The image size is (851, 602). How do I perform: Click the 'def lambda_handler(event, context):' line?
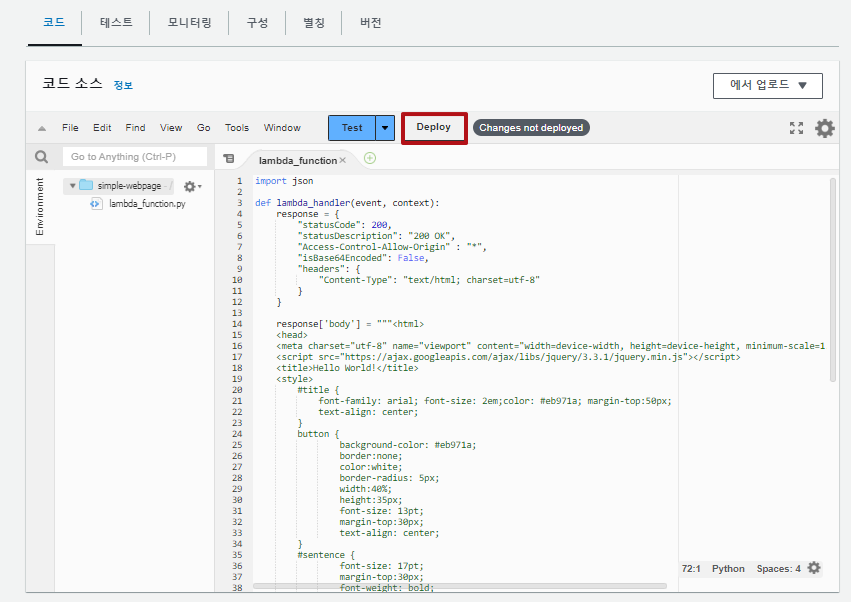pyautogui.click(x=347, y=202)
